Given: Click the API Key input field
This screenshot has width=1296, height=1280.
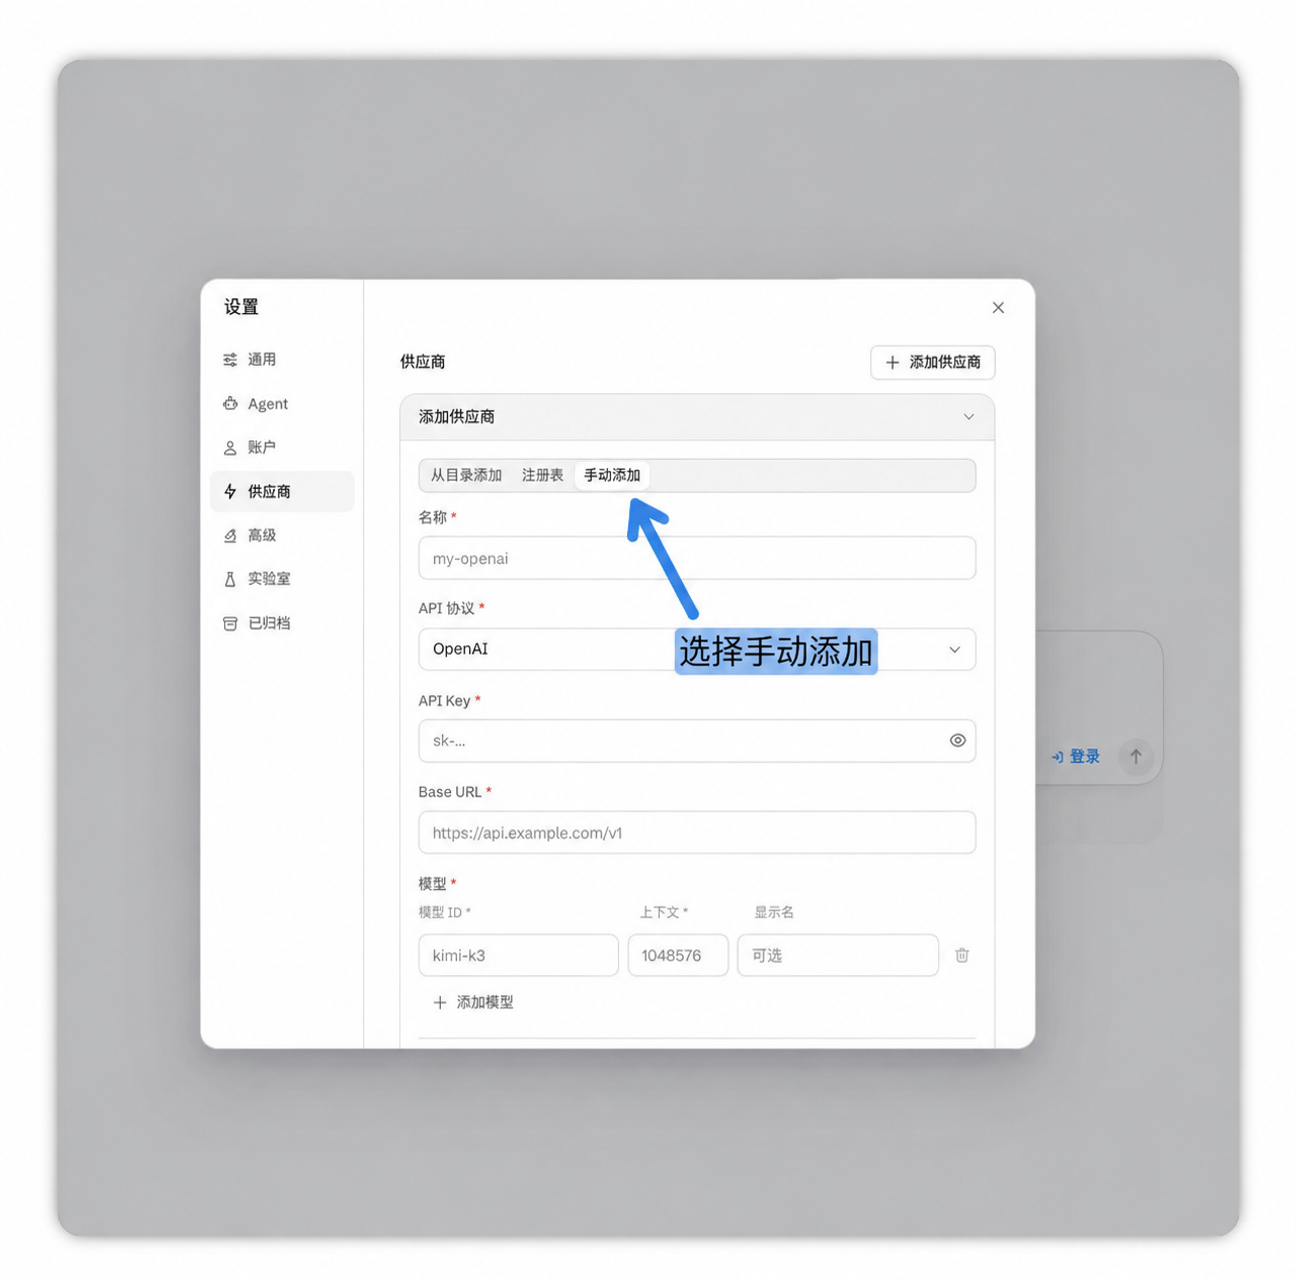Looking at the screenshot, I should tap(697, 741).
